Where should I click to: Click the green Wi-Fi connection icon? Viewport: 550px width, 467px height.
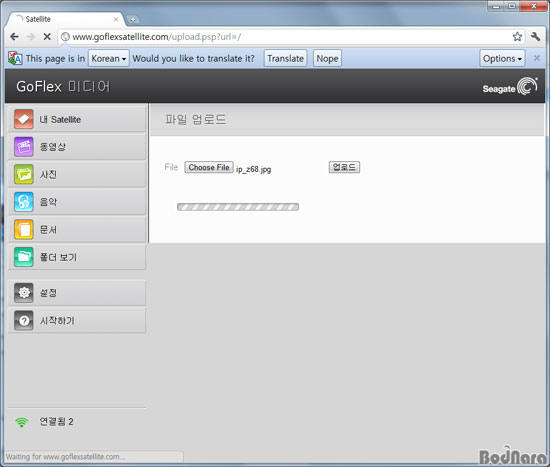click(x=22, y=422)
